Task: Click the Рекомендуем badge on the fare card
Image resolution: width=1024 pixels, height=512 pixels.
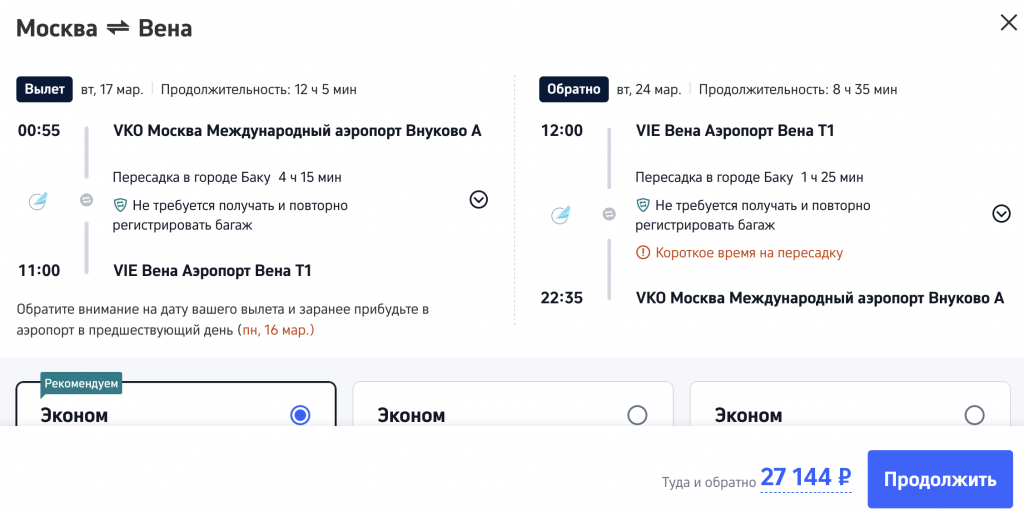Action: click(x=81, y=384)
